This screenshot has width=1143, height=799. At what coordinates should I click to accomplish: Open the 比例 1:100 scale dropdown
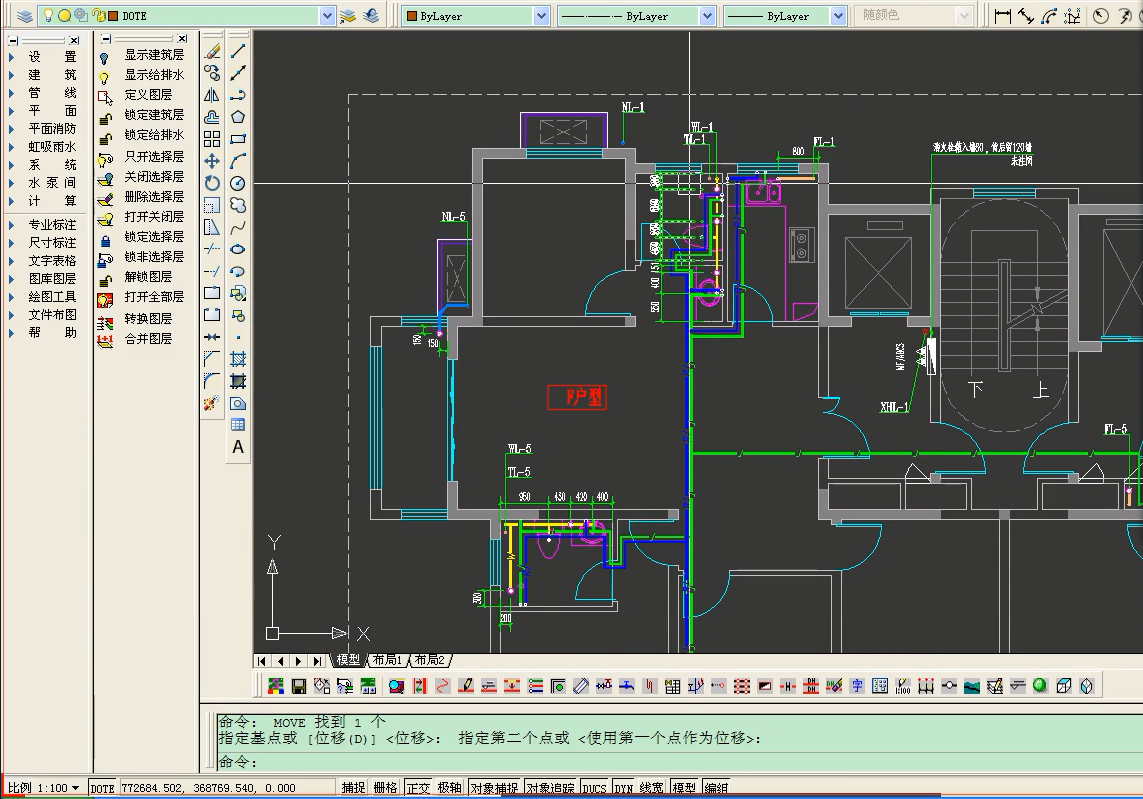point(44,787)
